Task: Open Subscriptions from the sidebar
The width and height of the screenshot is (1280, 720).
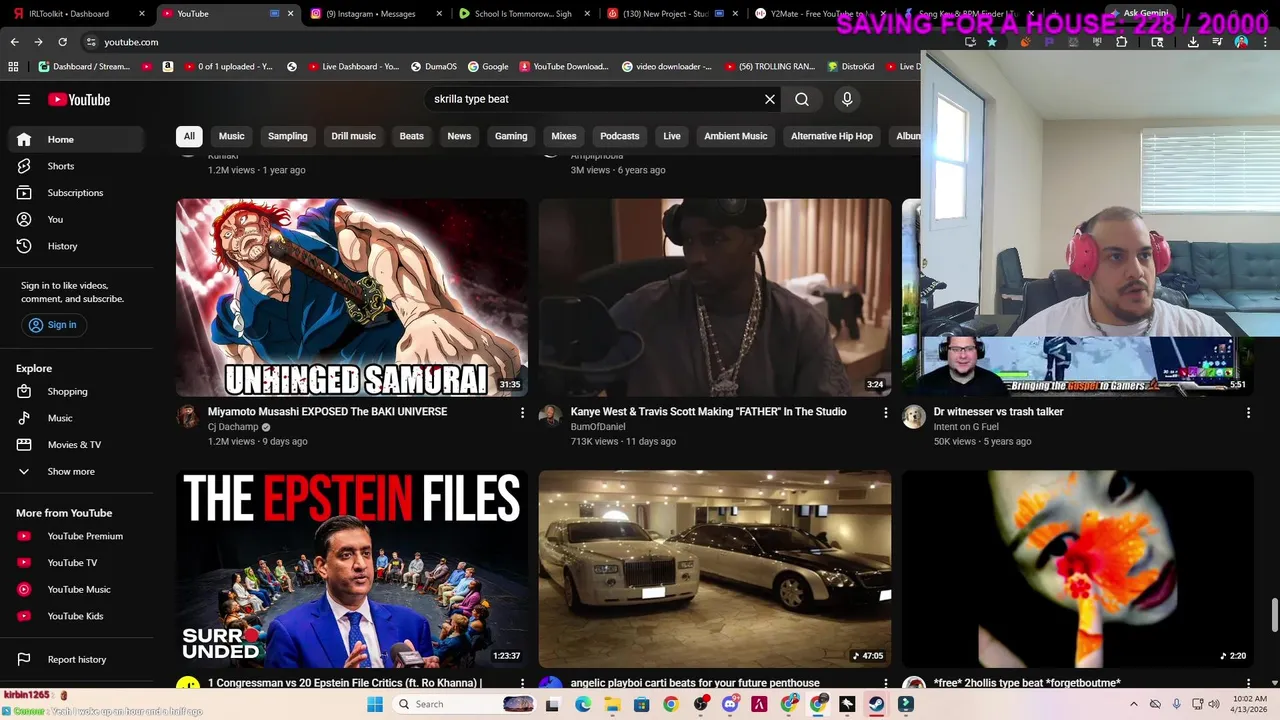Action: point(77,193)
